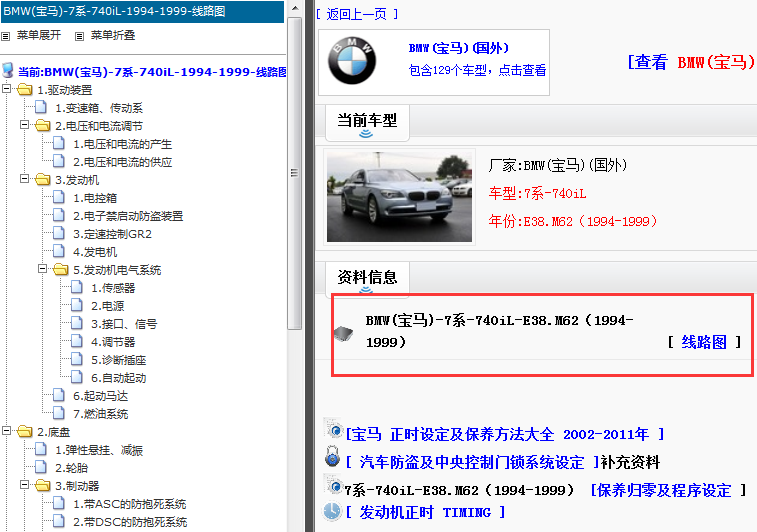Open 汽车防盗及中央控制门锁系统设定 link
757x532 pixels.
[x=472, y=462]
